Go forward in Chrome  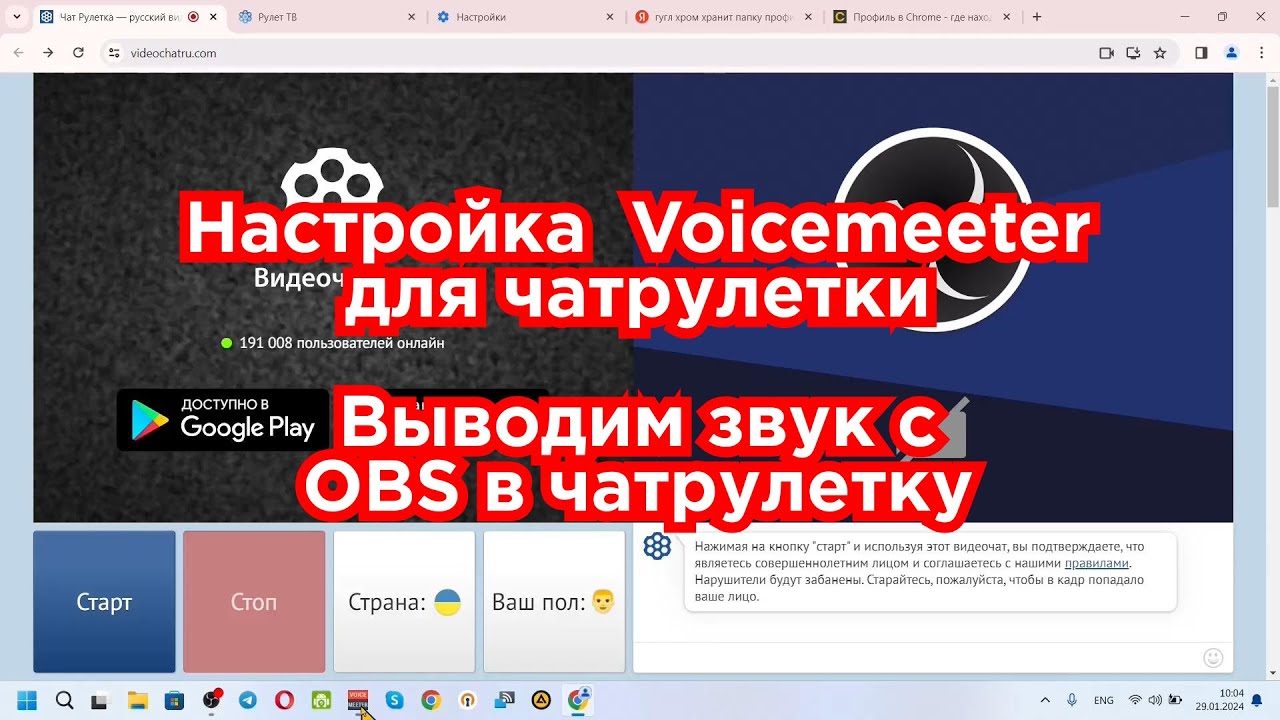coord(48,53)
